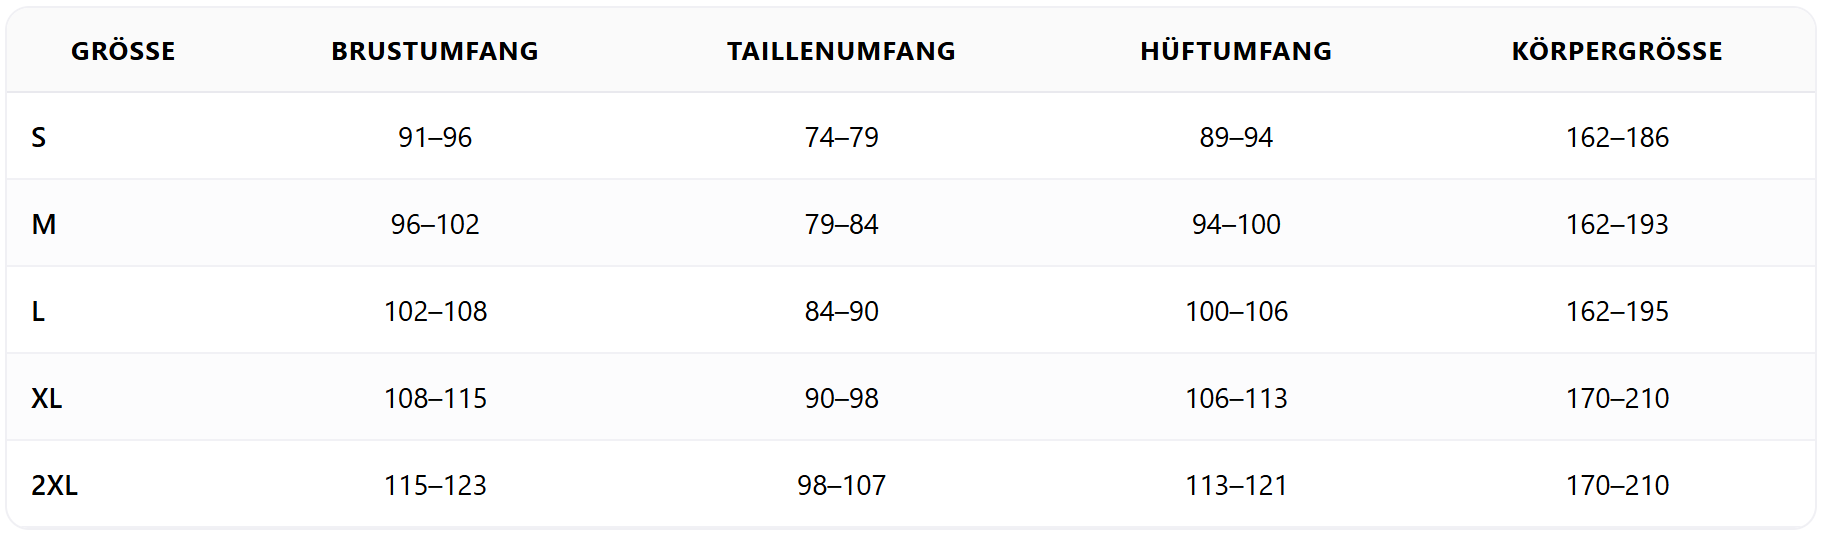The height and width of the screenshot is (534, 1824).
Task: Click the KÖRPERGRÖSSE column header
Action: 1617,51
